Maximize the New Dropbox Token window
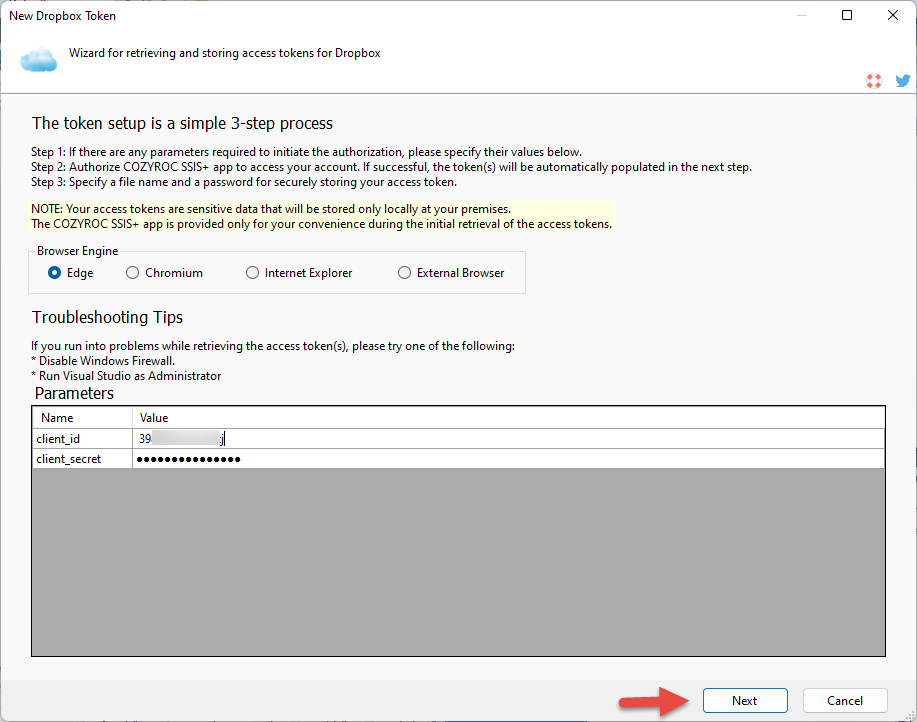This screenshot has width=917, height=722. 847,15
